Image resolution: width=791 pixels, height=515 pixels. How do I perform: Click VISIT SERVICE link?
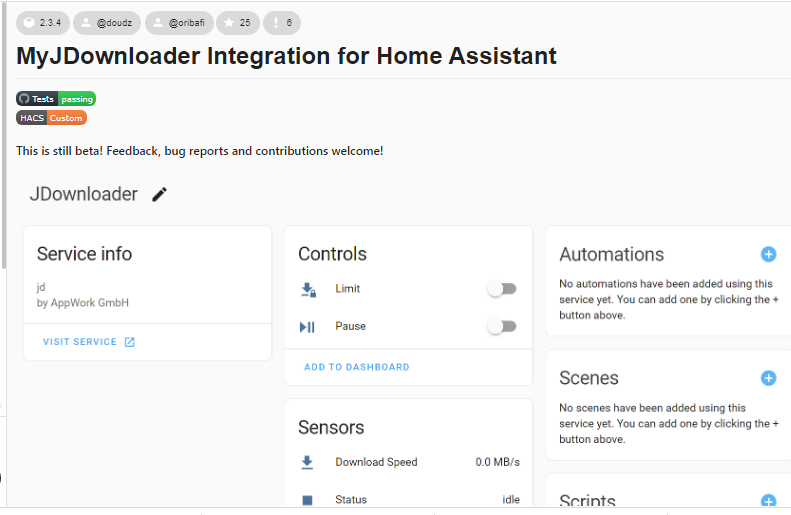(x=80, y=342)
